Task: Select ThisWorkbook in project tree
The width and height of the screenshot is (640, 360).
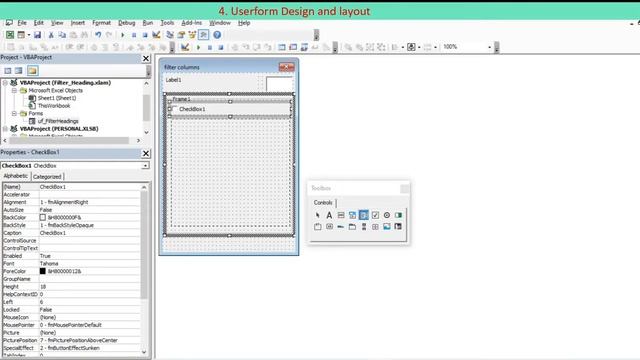Action: pos(54,106)
